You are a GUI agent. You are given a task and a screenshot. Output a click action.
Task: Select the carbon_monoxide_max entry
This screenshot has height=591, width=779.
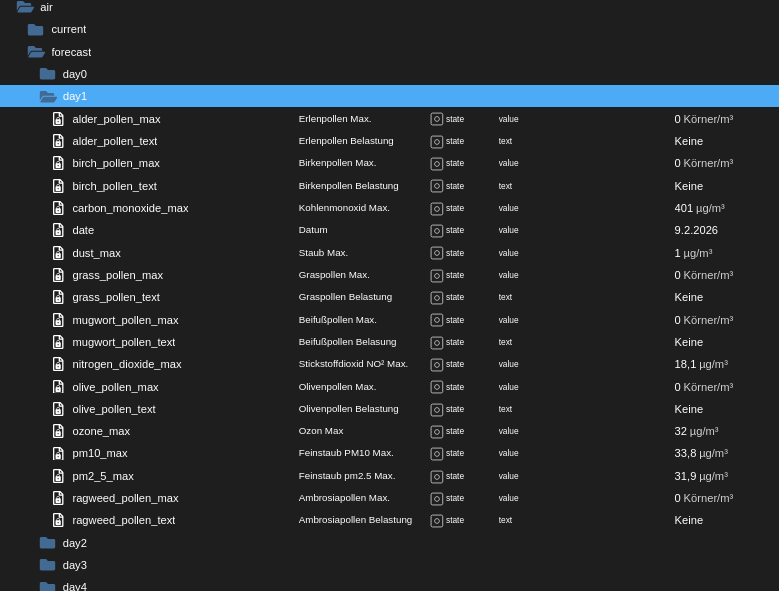tap(130, 208)
